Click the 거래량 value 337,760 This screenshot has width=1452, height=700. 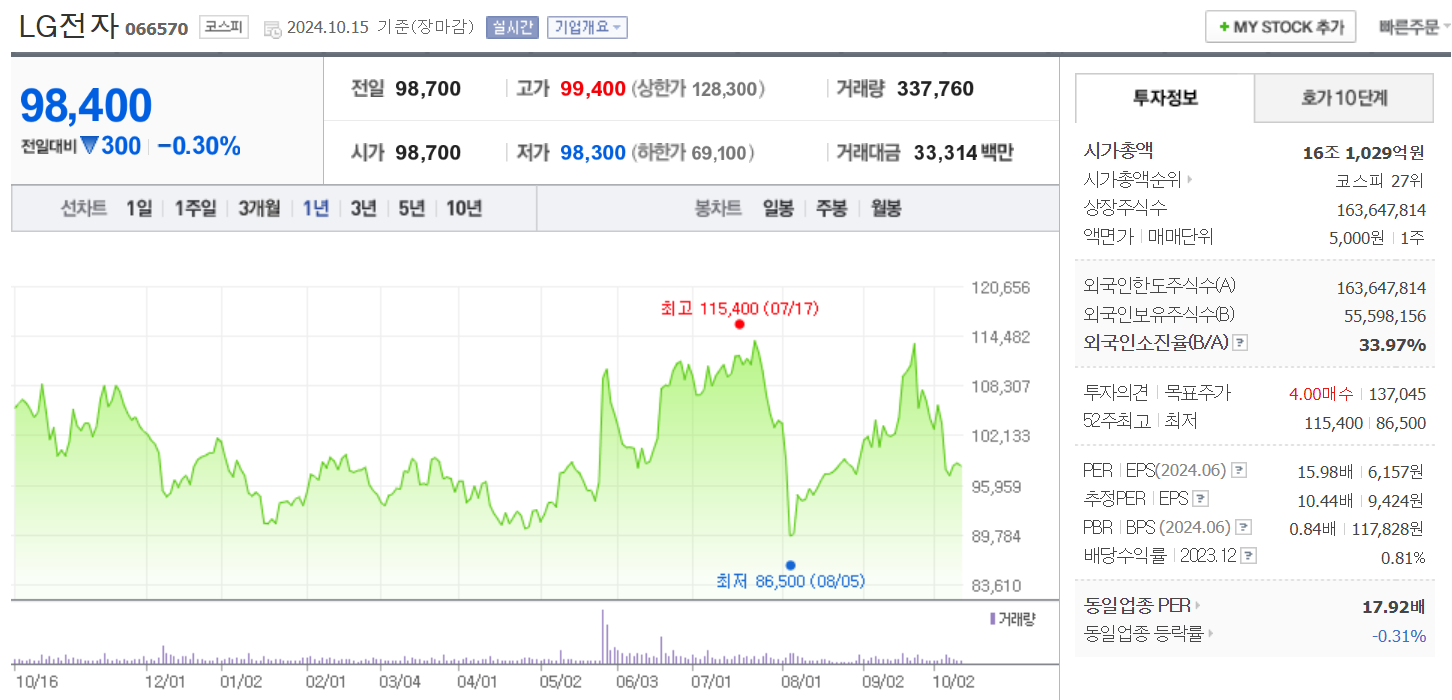(x=935, y=90)
